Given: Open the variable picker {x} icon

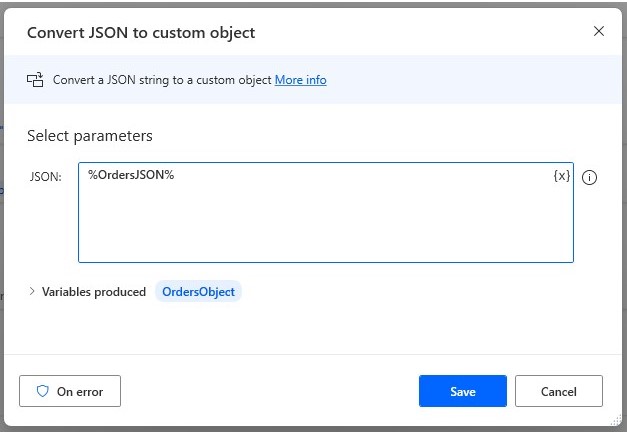Looking at the screenshot, I should pyautogui.click(x=561, y=176).
